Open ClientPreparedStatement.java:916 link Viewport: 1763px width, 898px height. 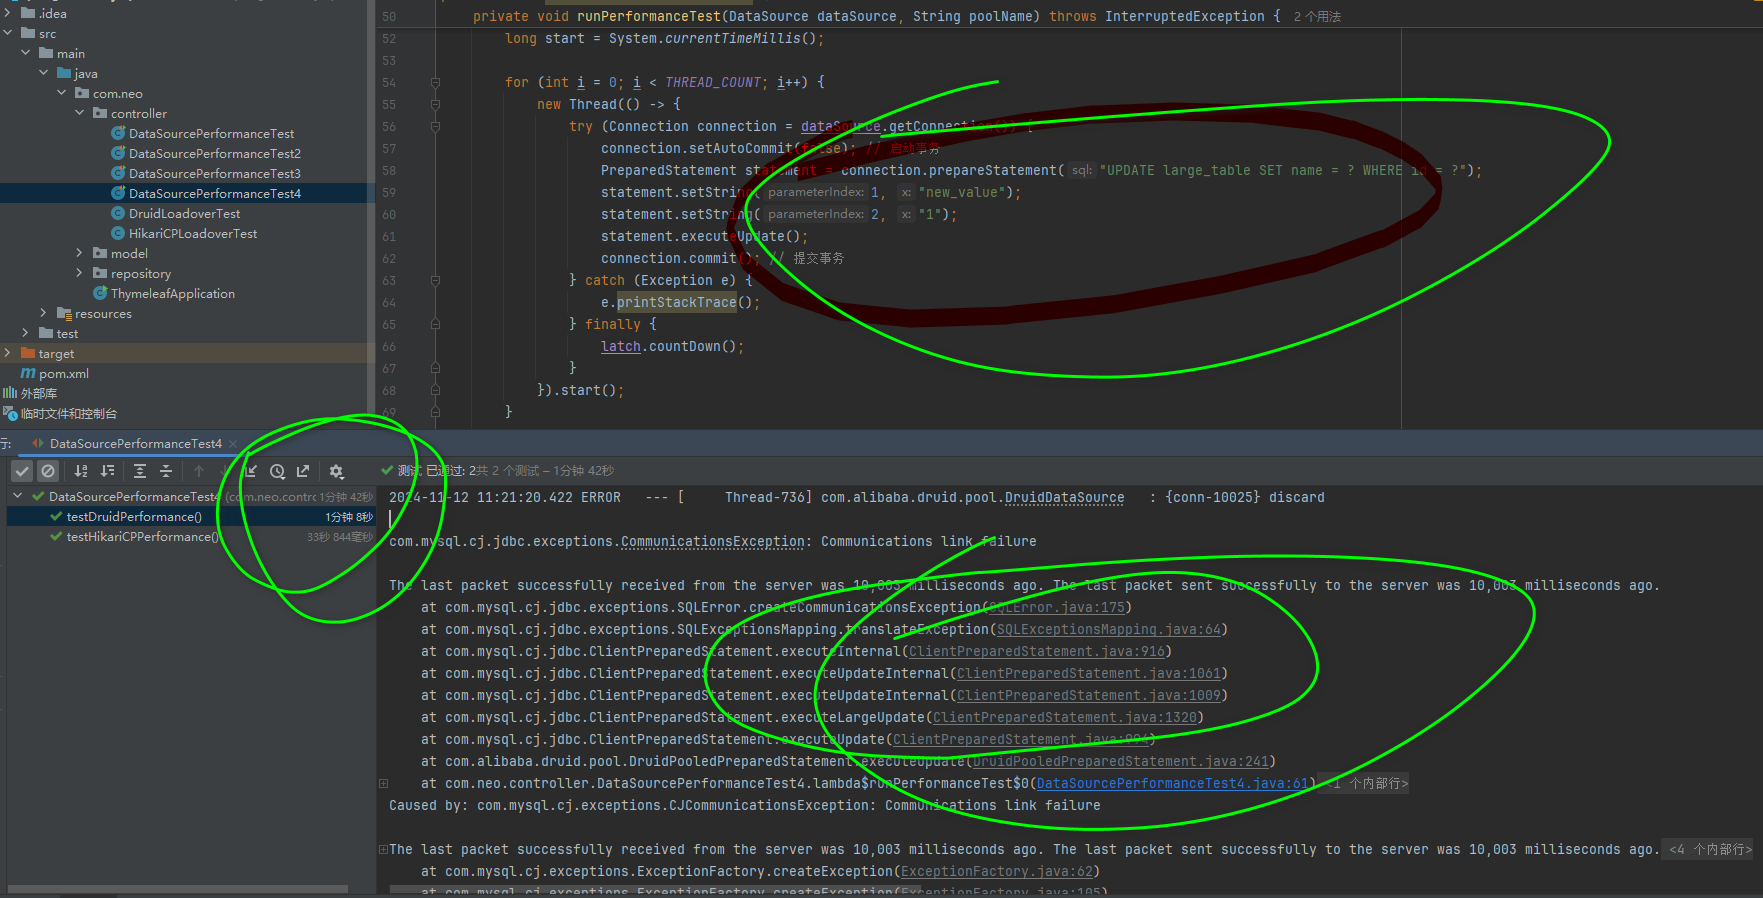pyautogui.click(x=1037, y=651)
